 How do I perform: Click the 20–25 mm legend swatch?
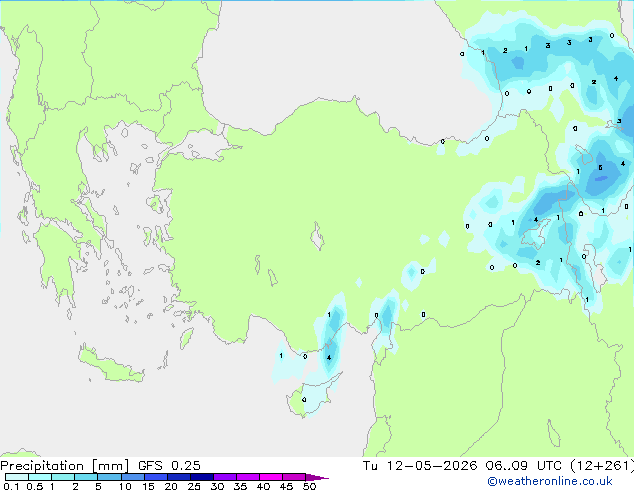point(178,477)
